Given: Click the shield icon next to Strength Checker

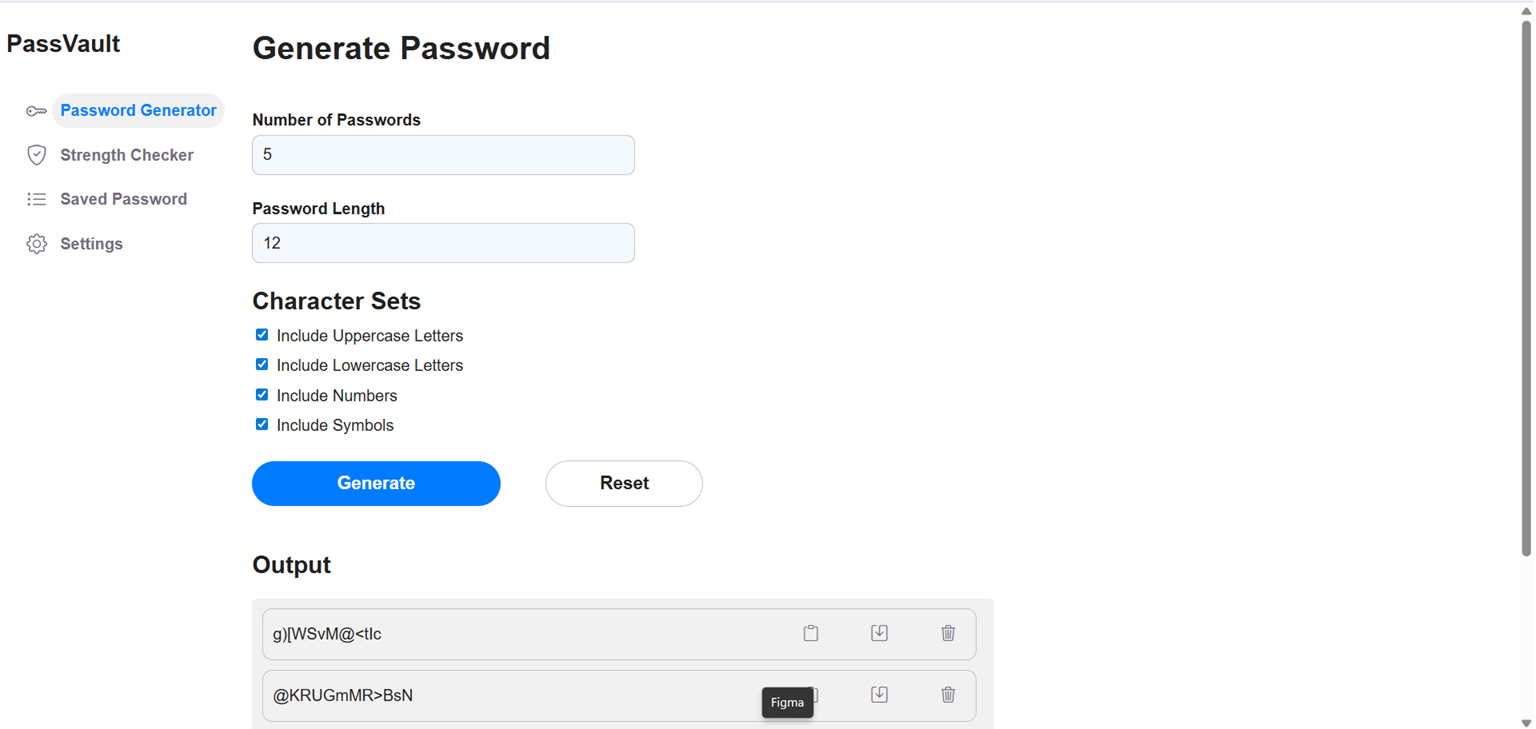Looking at the screenshot, I should (x=36, y=155).
